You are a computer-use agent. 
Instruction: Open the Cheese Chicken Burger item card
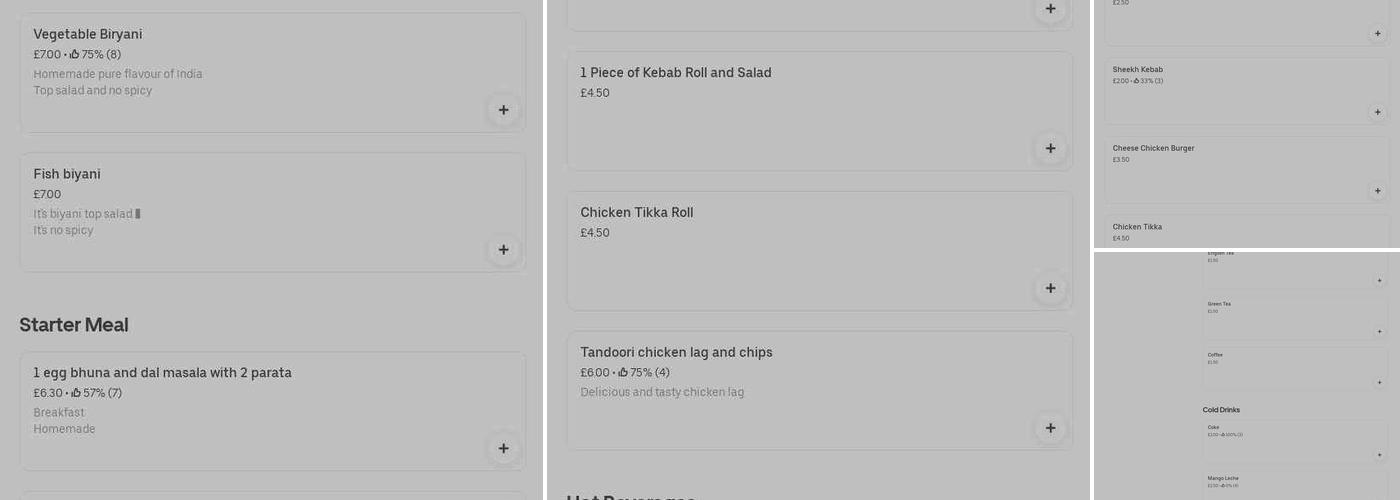tap(1153, 149)
